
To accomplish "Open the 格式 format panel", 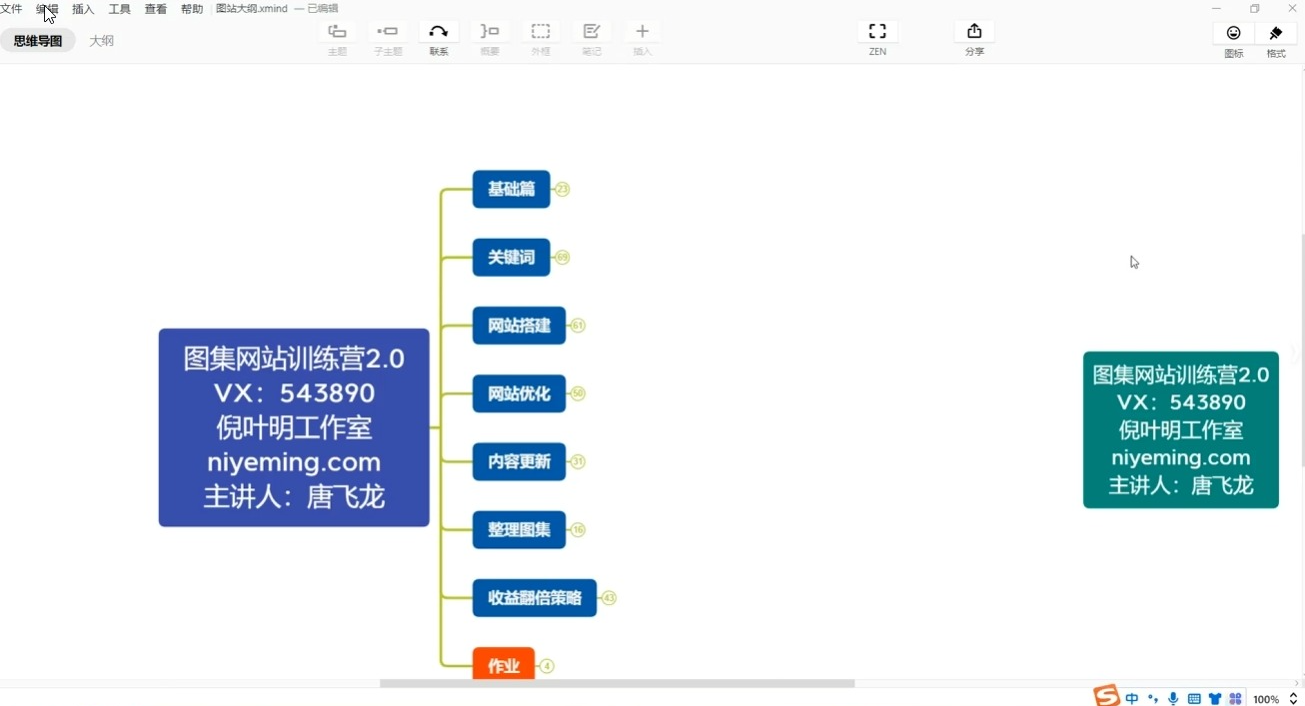I will coord(1275,34).
